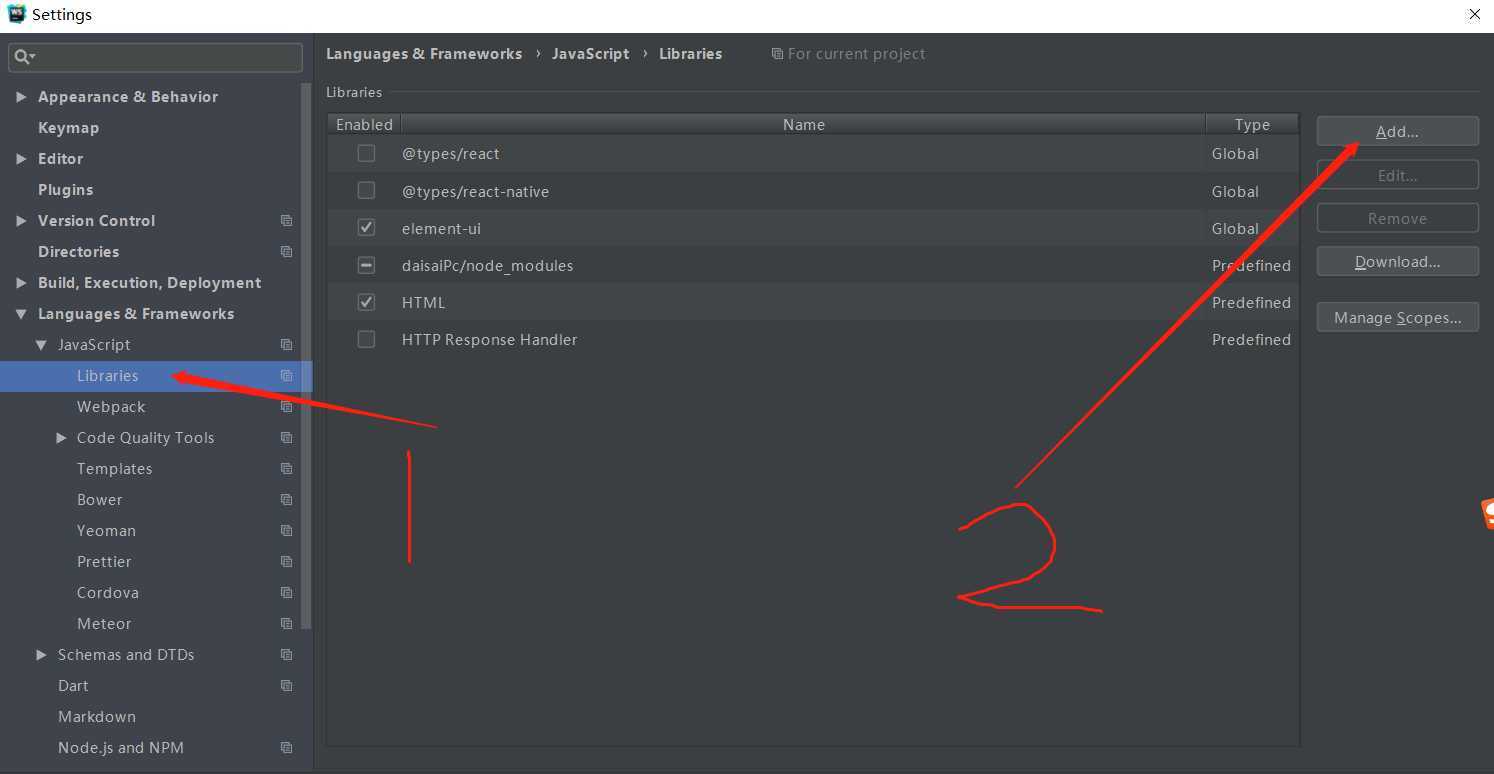Click the Enabled column header

click(x=364, y=125)
